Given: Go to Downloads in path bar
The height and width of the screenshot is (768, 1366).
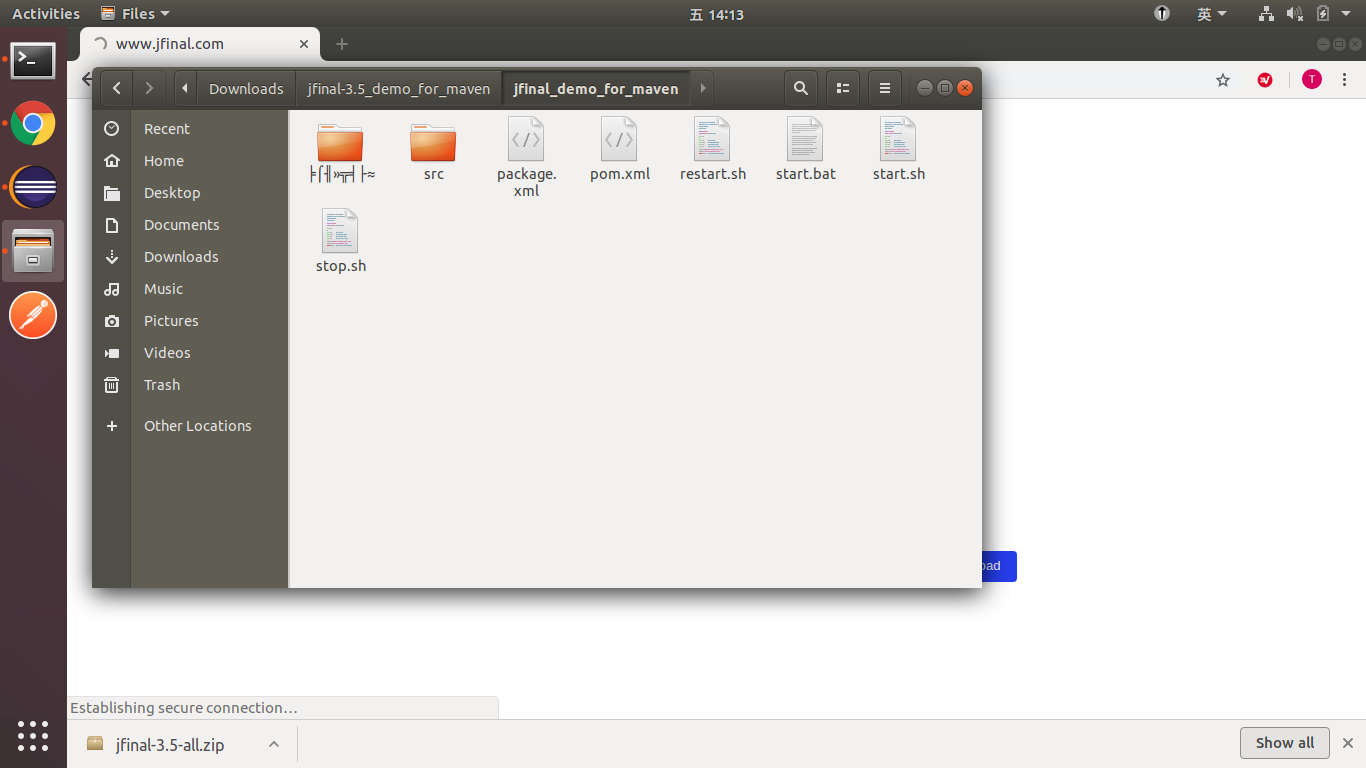Looking at the screenshot, I should [246, 88].
